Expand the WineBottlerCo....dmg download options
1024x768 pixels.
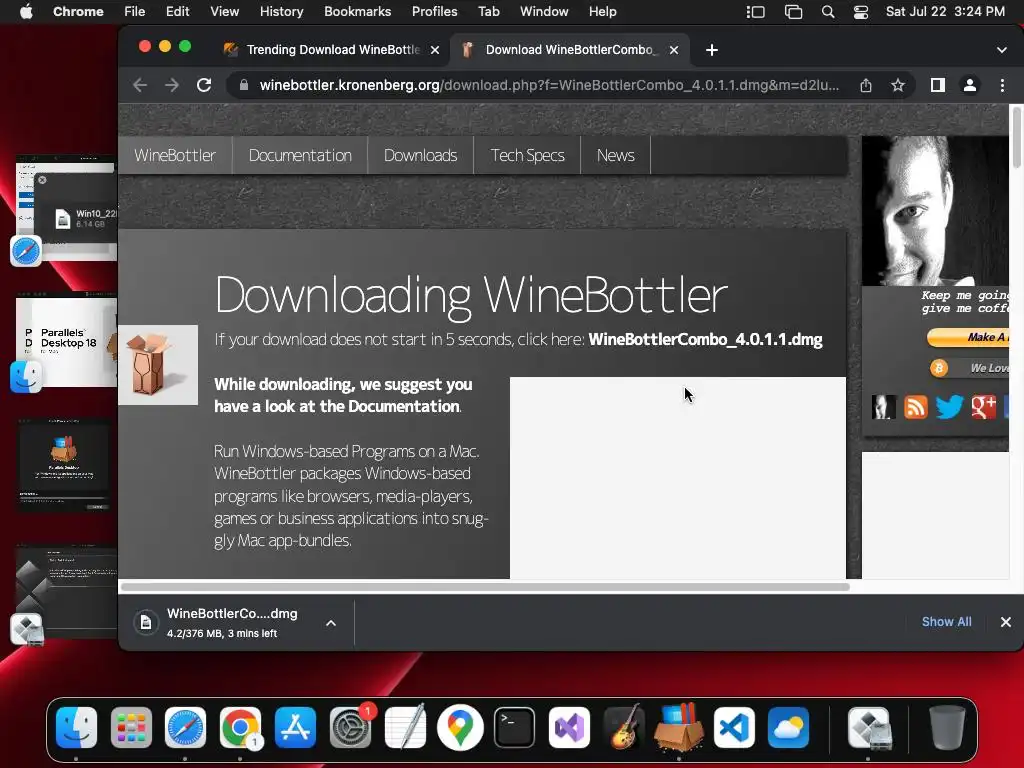pos(331,623)
